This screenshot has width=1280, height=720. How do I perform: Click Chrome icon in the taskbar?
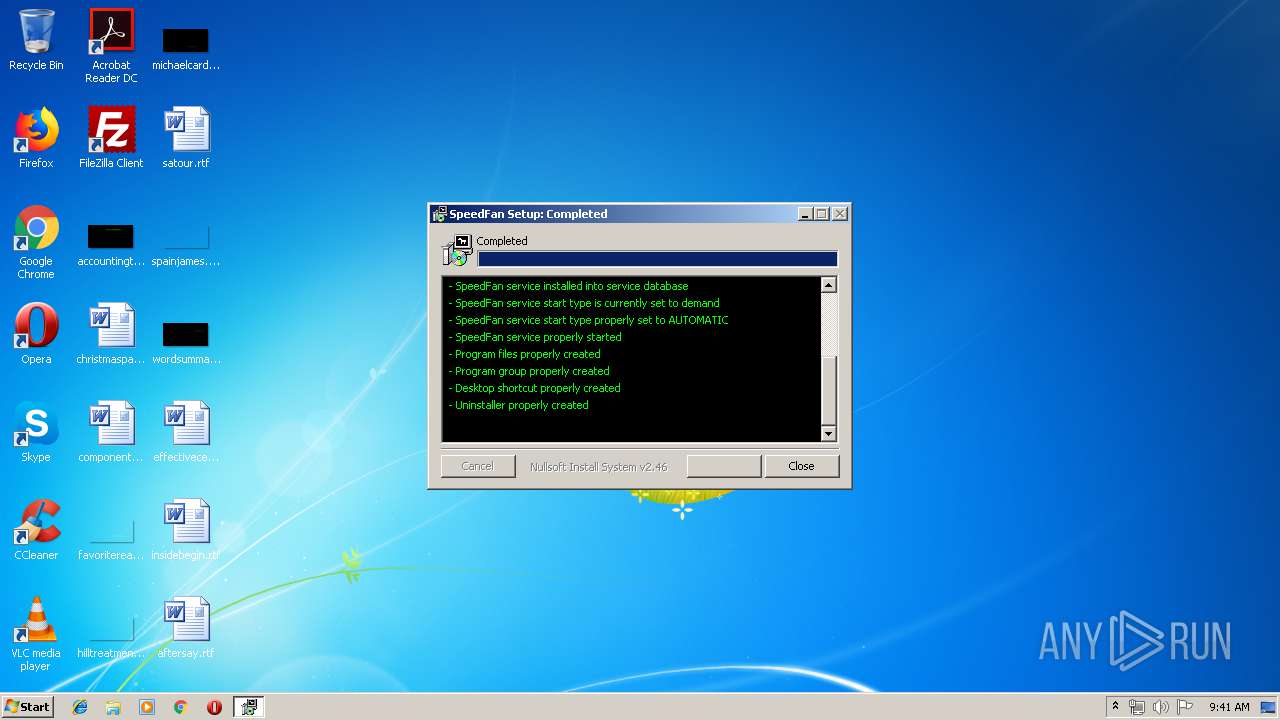click(180, 707)
